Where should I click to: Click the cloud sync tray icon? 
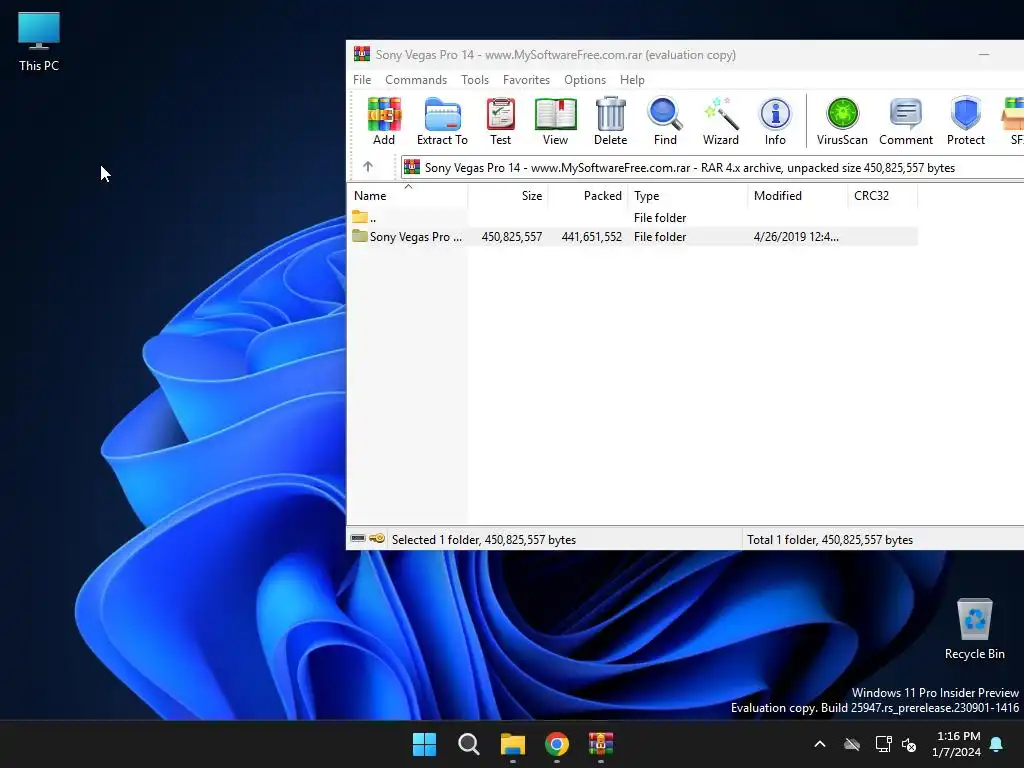[x=852, y=744]
